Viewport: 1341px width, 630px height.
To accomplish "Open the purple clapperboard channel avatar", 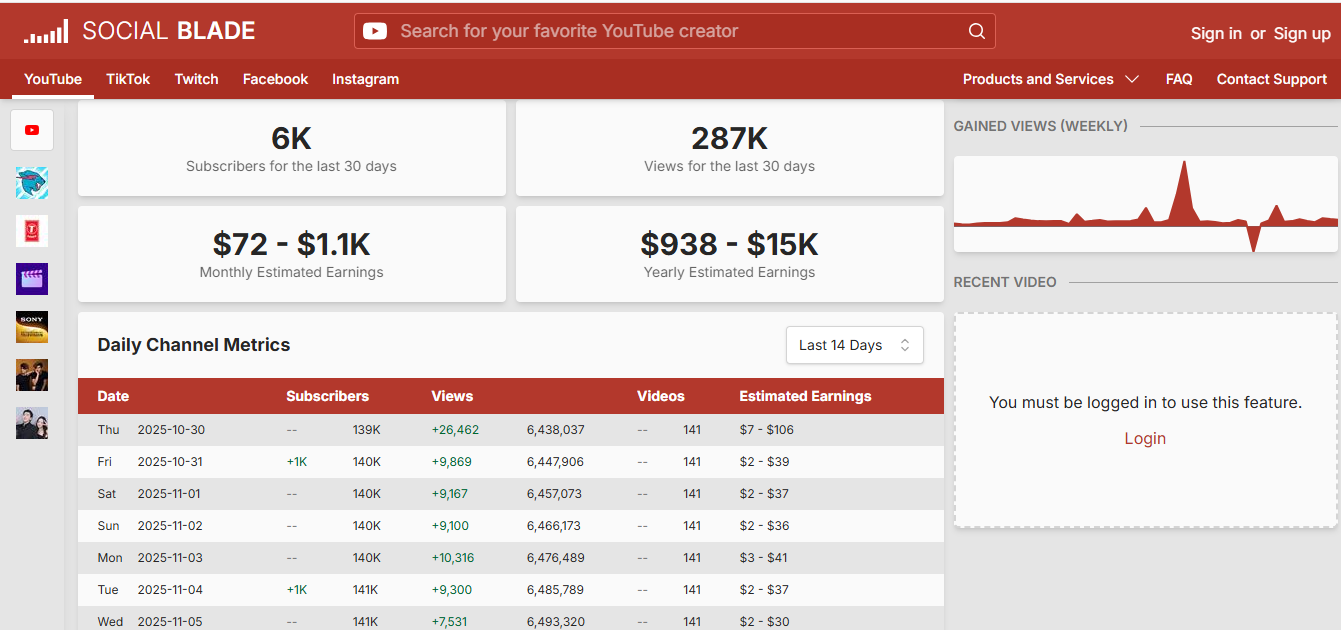I will [x=32, y=279].
